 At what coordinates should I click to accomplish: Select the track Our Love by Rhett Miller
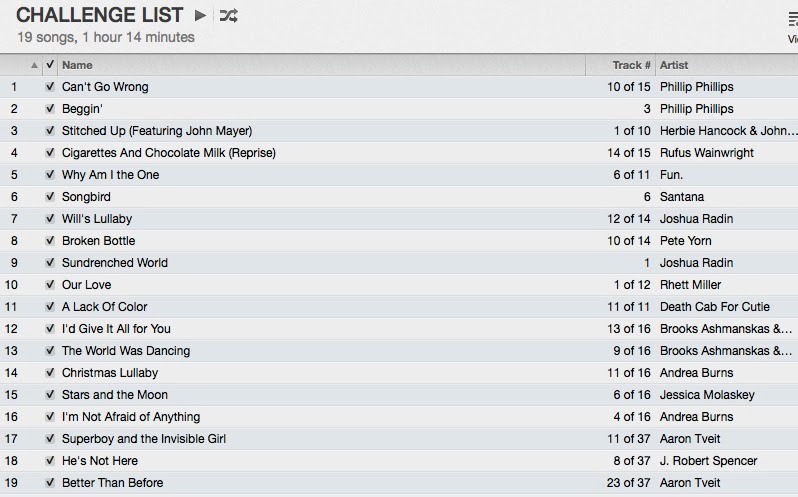[86, 285]
